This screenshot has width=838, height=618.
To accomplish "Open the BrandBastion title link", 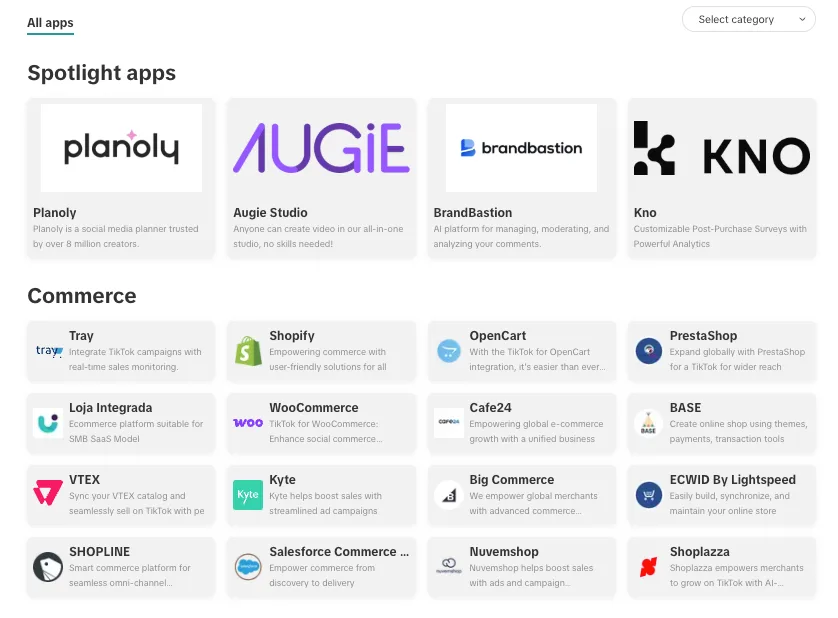I will tap(472, 213).
